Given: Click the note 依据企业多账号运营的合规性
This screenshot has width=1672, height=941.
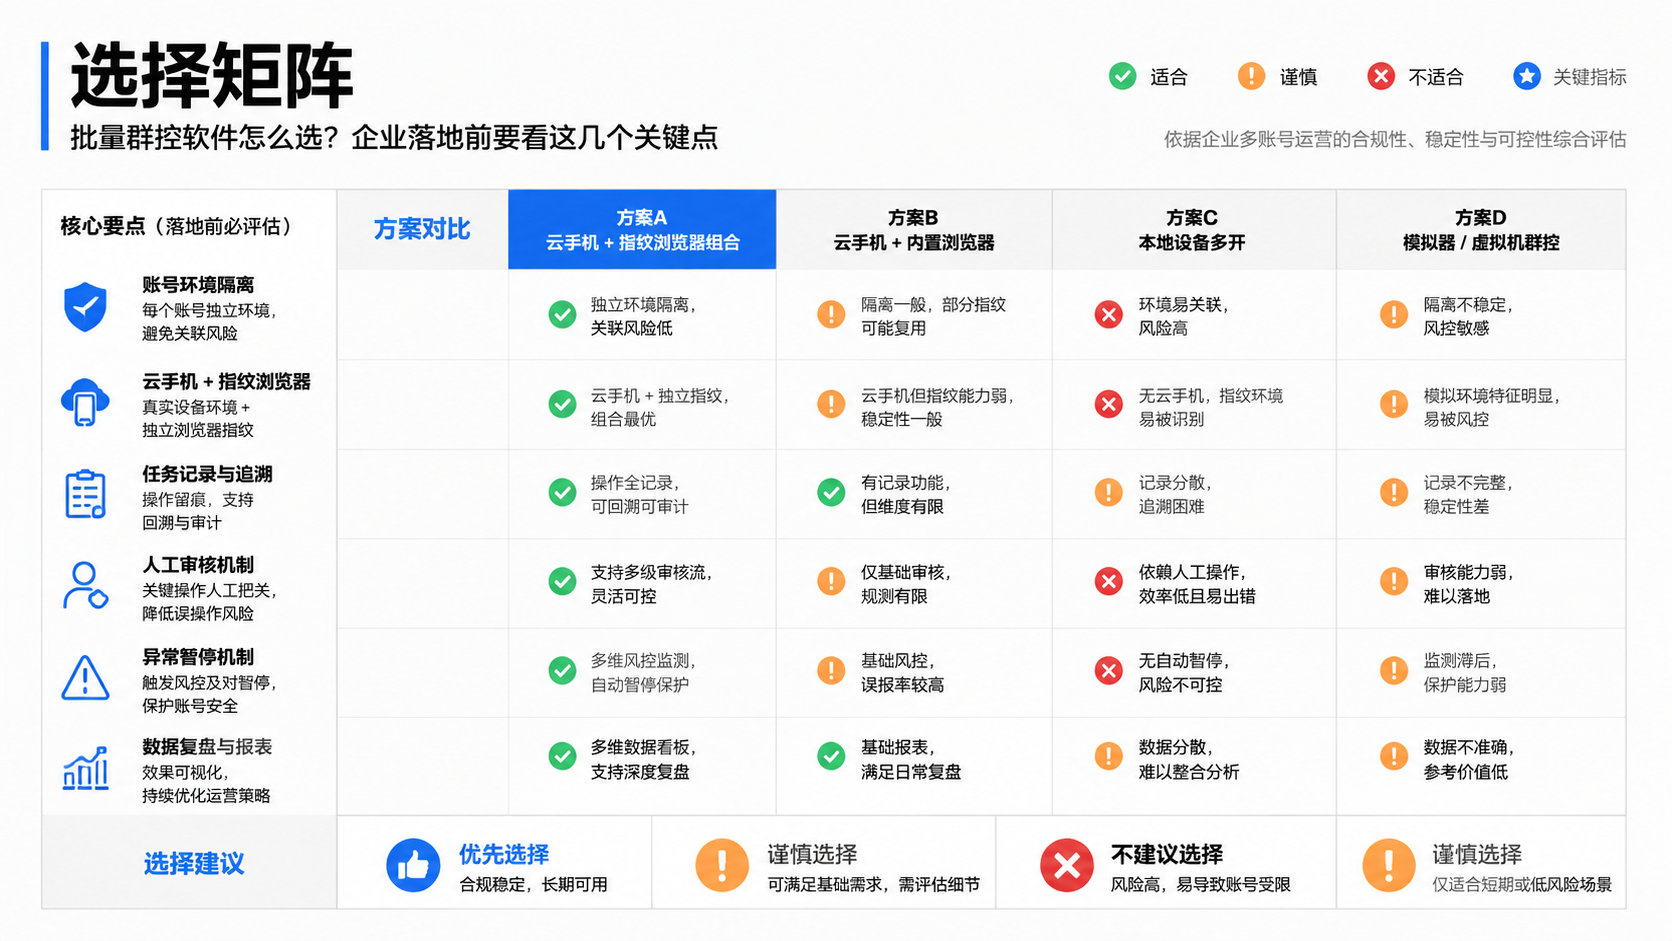Looking at the screenshot, I should click(x=1395, y=139).
